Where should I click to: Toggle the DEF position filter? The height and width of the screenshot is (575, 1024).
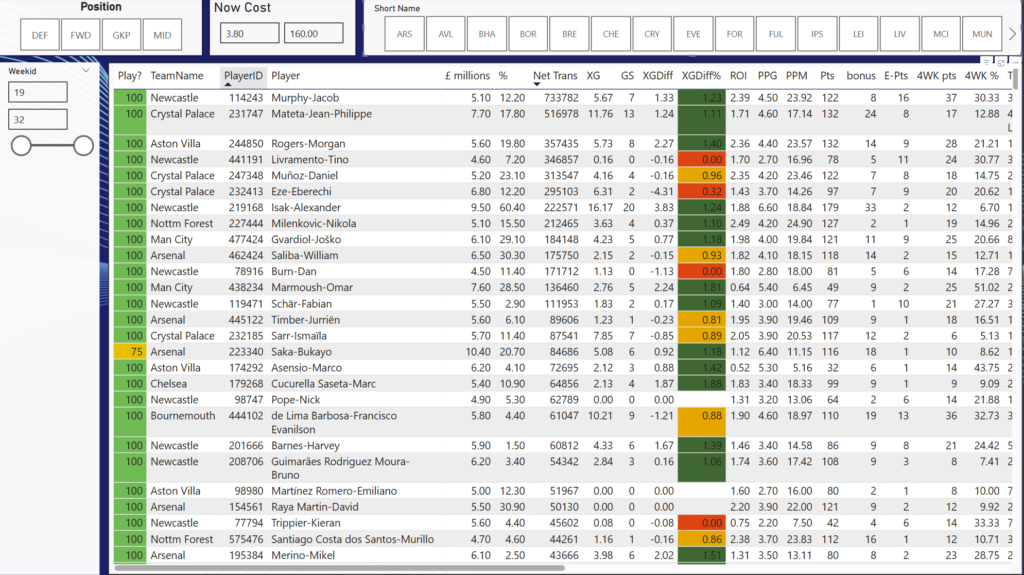pos(39,35)
